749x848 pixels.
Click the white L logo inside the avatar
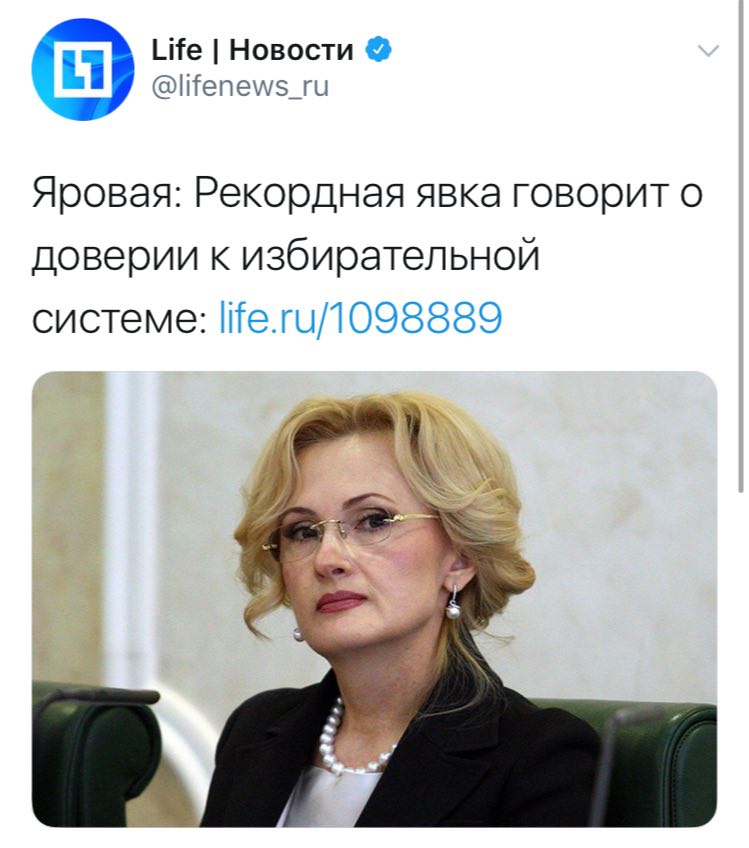[x=83, y=69]
